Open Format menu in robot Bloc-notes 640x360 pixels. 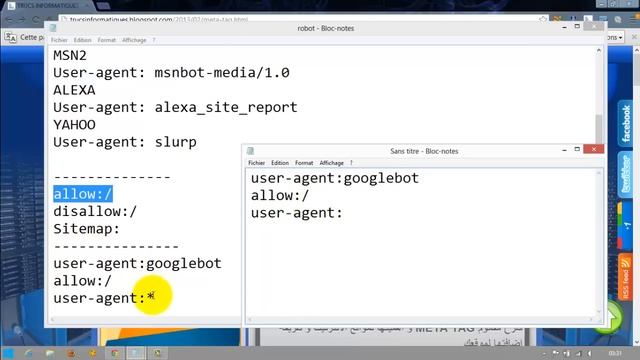(107, 40)
